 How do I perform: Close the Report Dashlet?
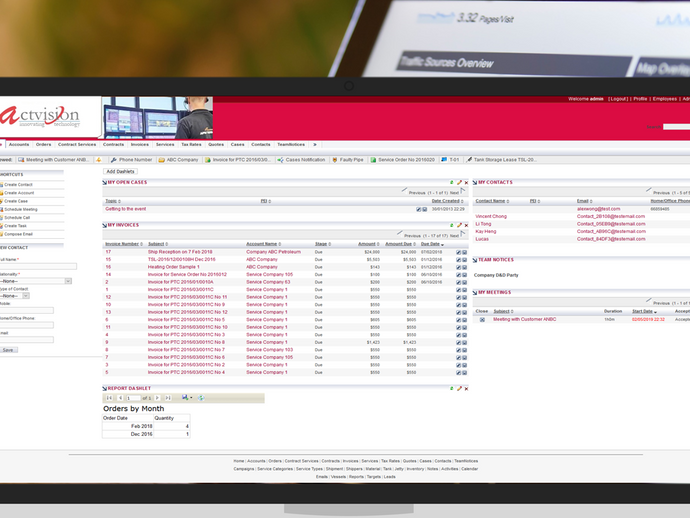tap(466, 388)
